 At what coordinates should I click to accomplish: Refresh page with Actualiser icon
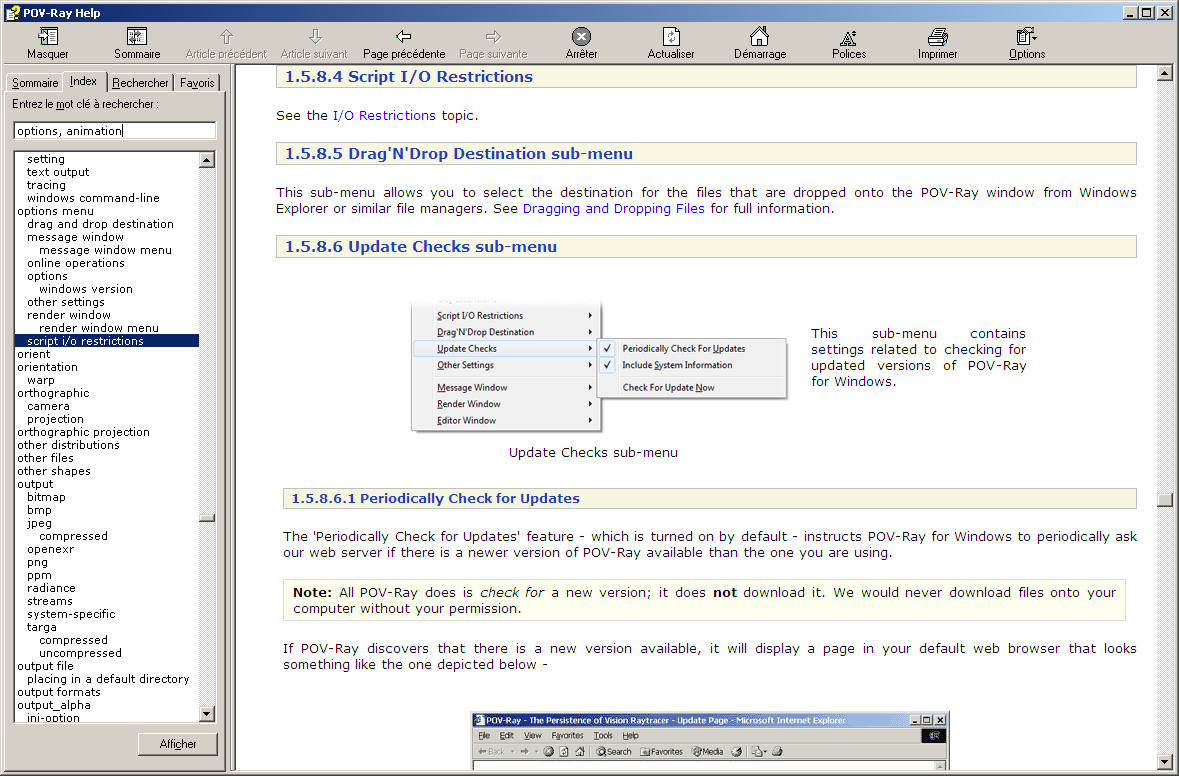671,38
